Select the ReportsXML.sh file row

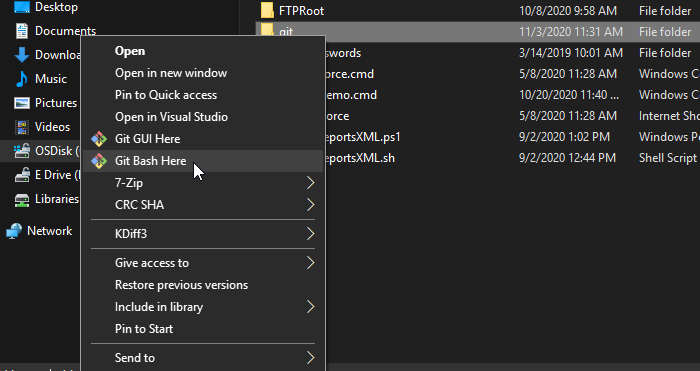[478, 158]
